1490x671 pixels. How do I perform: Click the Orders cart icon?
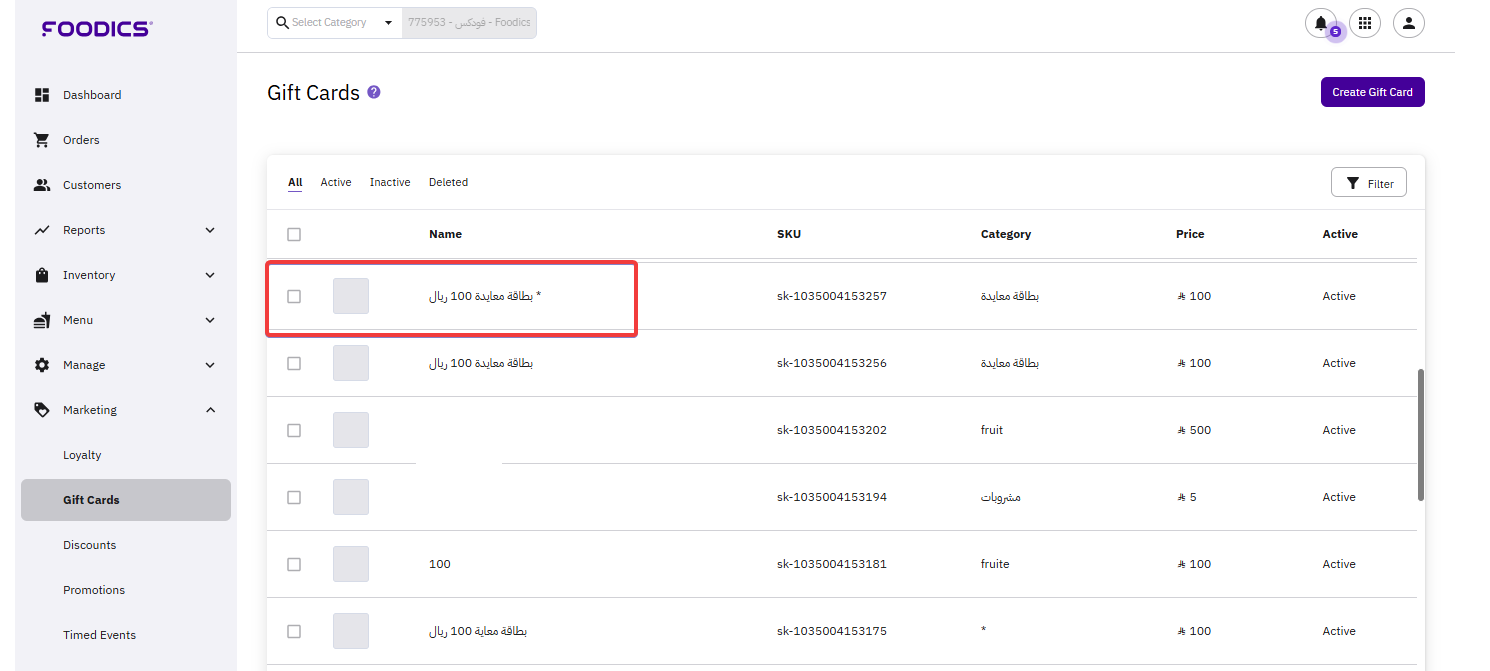pyautogui.click(x=42, y=140)
